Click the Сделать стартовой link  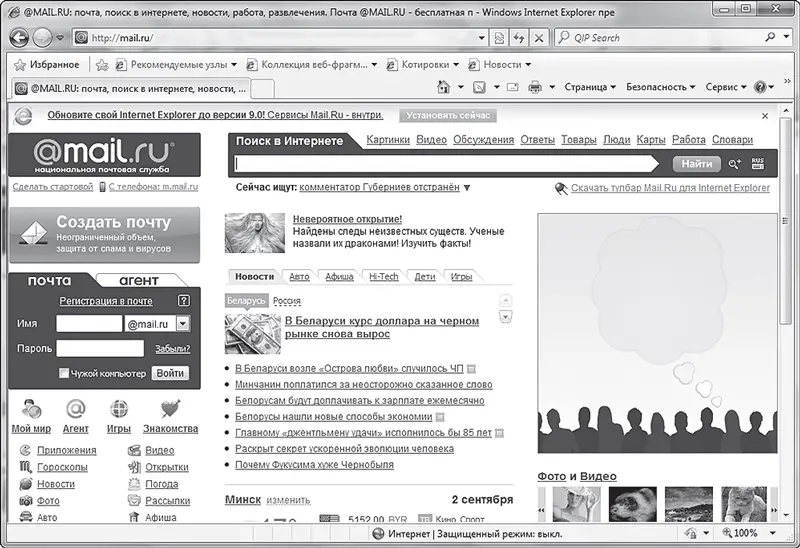click(53, 187)
